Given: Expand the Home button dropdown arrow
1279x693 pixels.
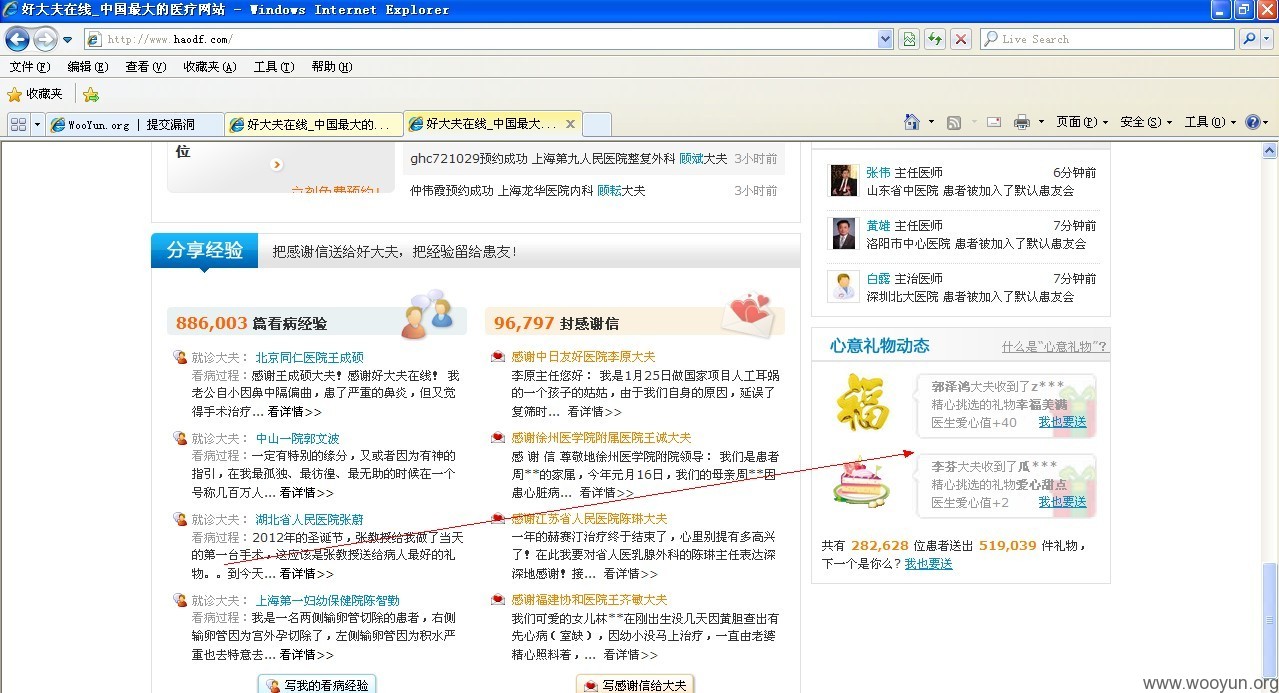Looking at the screenshot, I should coord(931,122).
